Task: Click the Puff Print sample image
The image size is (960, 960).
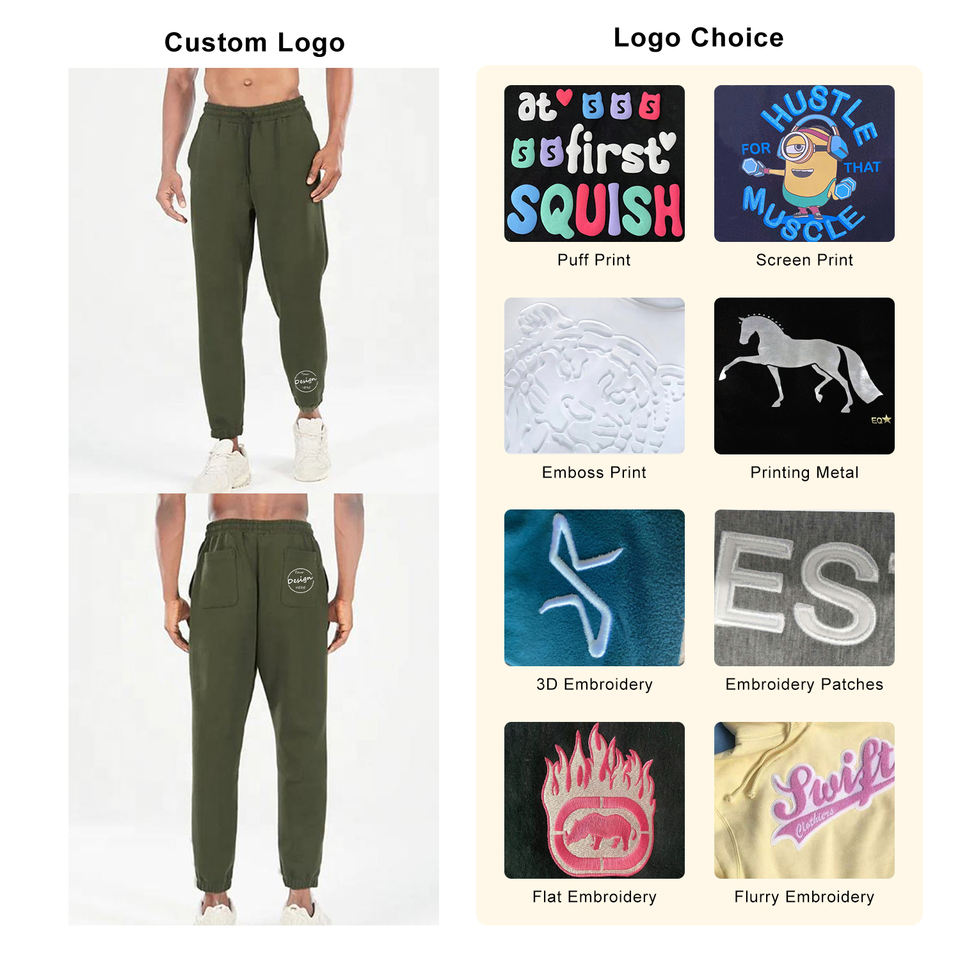Action: point(594,163)
